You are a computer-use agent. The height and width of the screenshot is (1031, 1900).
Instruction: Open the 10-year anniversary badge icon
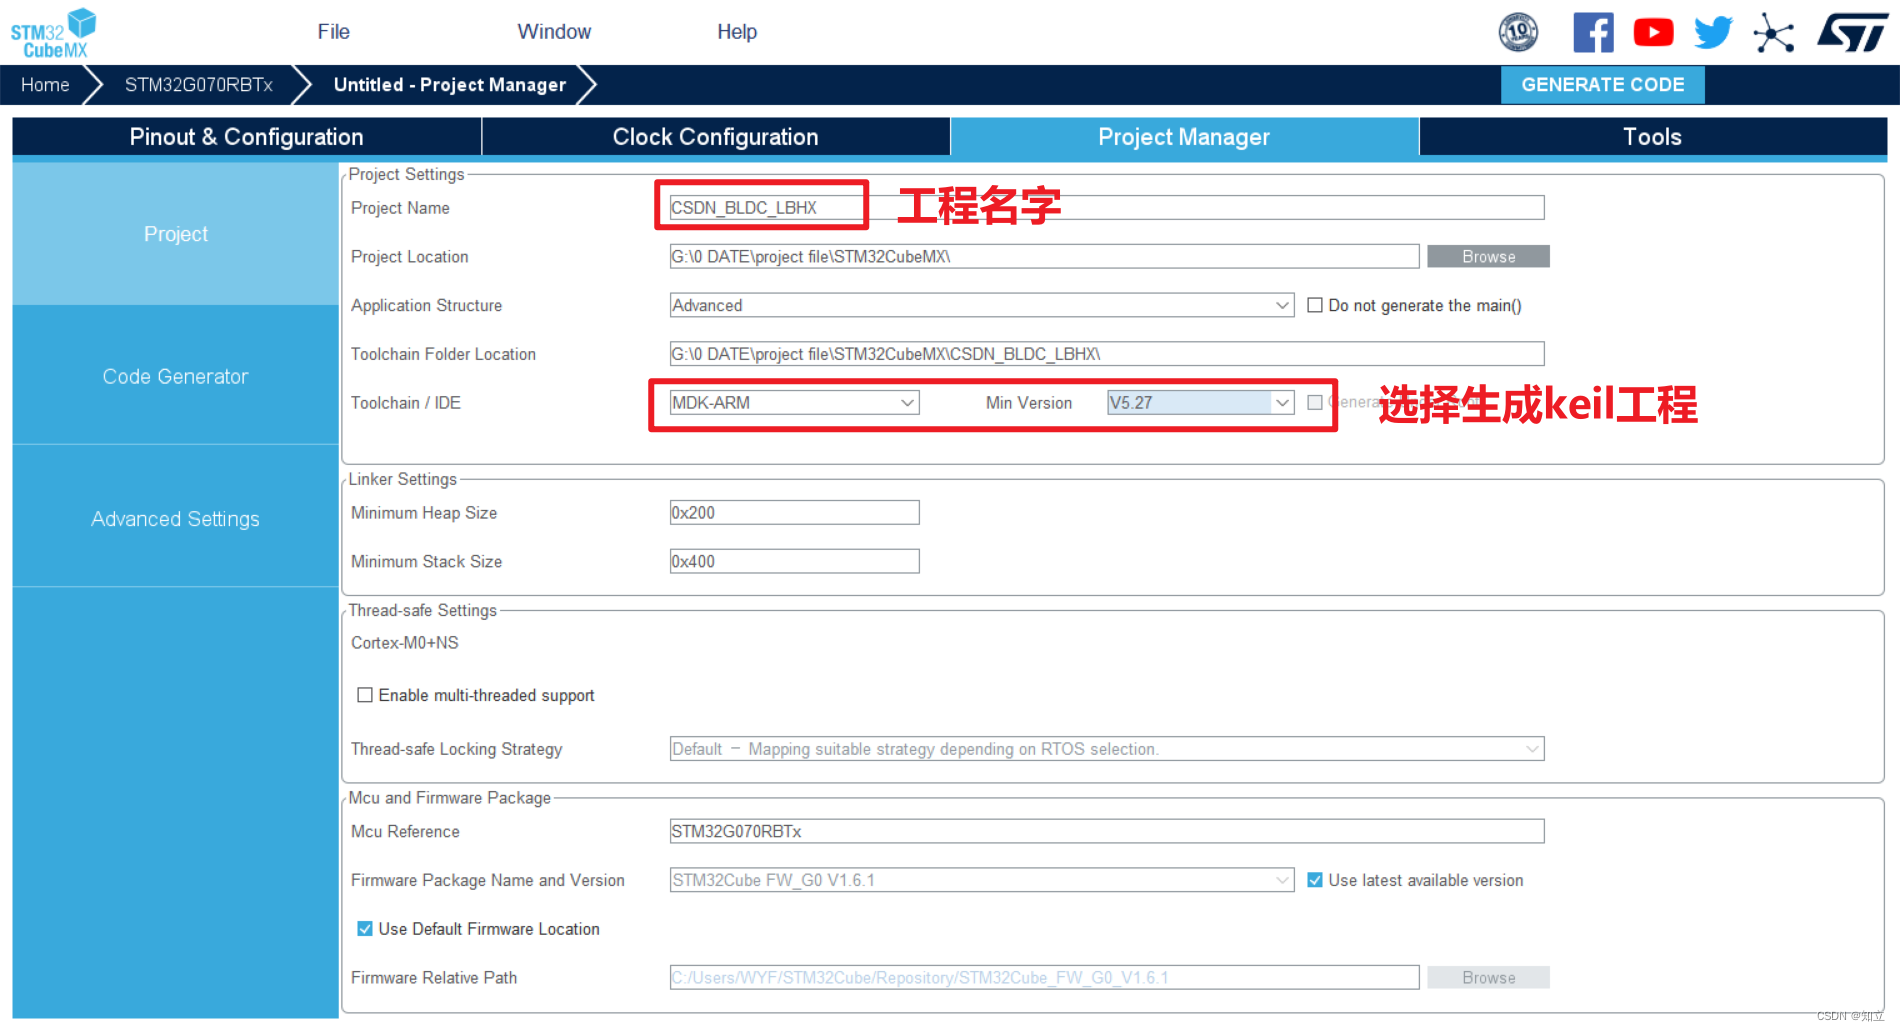1518,32
